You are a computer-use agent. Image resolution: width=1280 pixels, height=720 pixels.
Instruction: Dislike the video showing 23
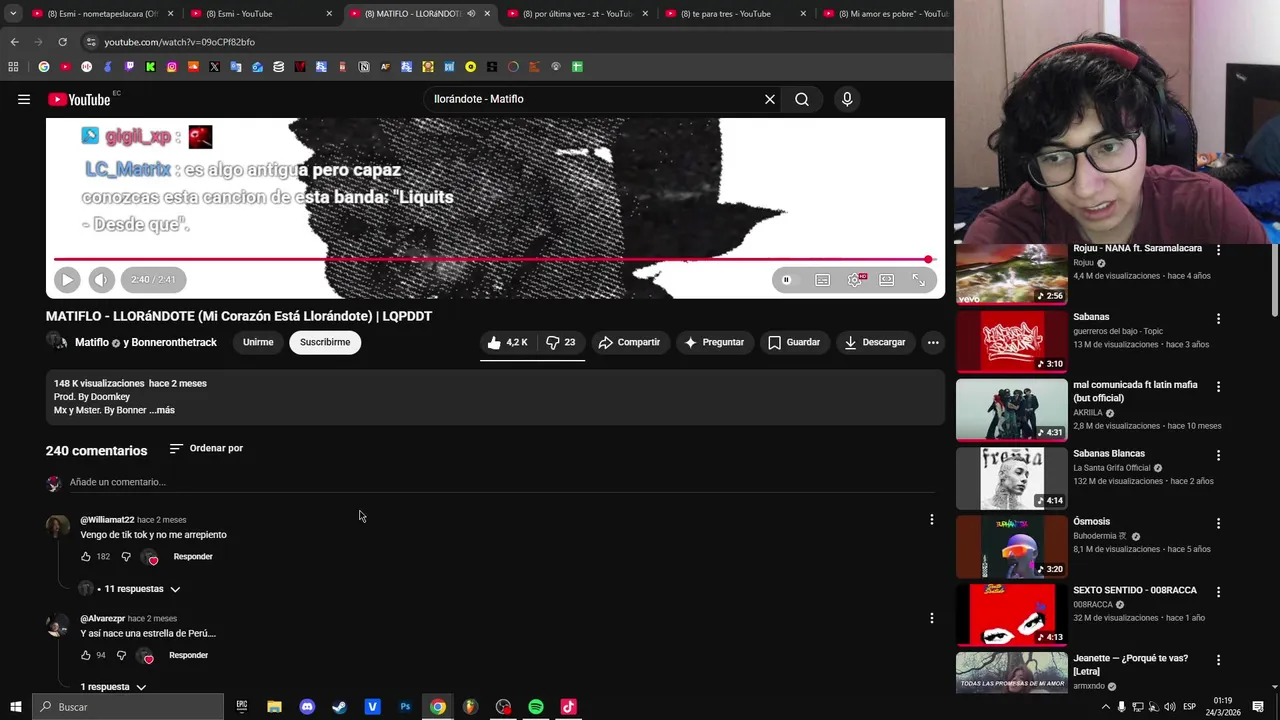560,342
